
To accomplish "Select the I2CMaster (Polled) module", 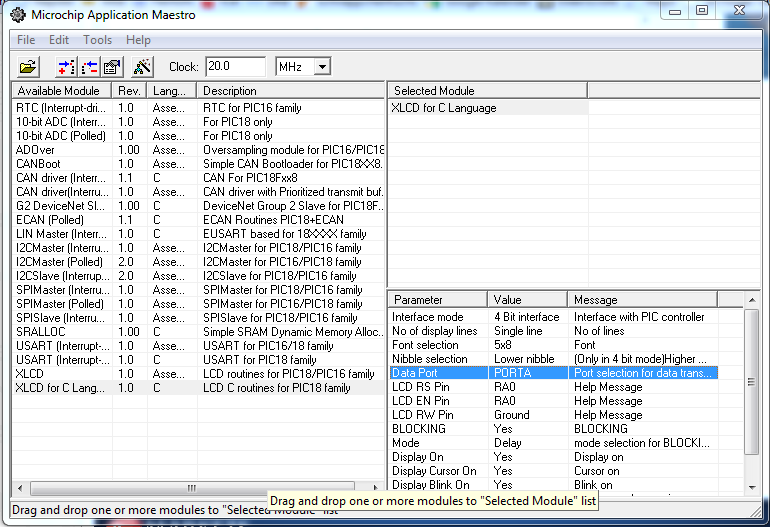I will [198, 262].
